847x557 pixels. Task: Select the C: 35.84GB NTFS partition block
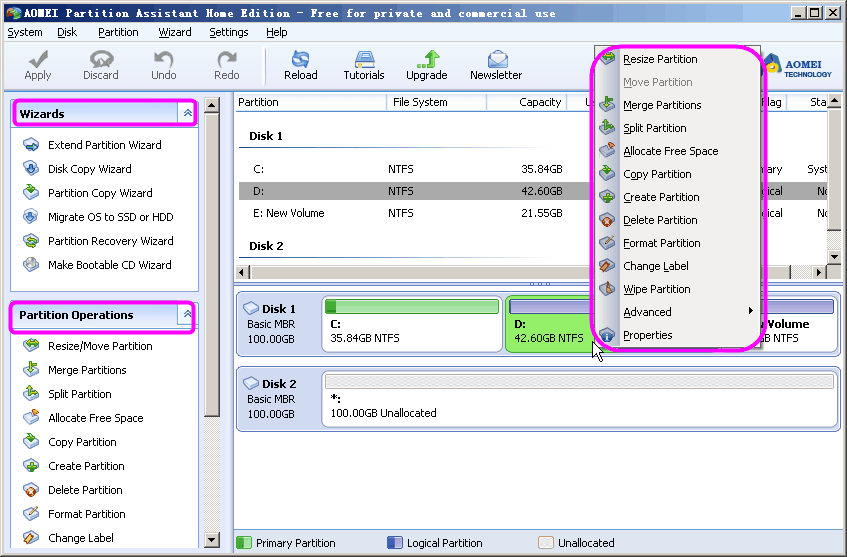412,324
